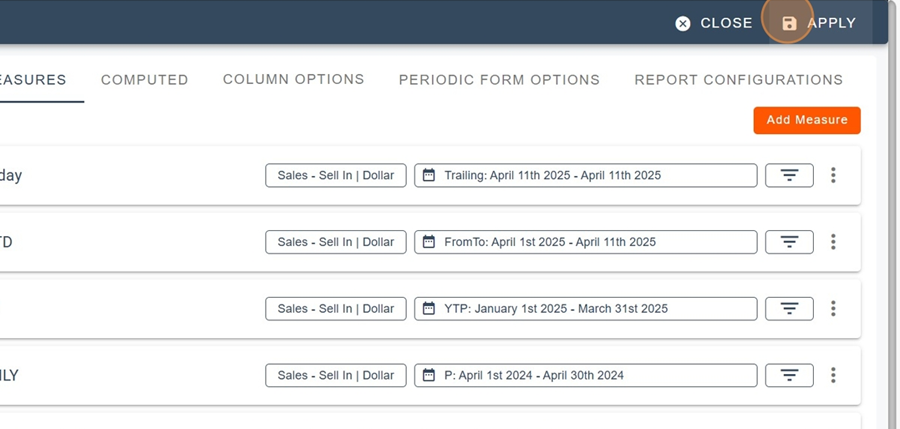Open date picker for P: April 2024
The height and width of the screenshot is (429, 900).
click(585, 376)
